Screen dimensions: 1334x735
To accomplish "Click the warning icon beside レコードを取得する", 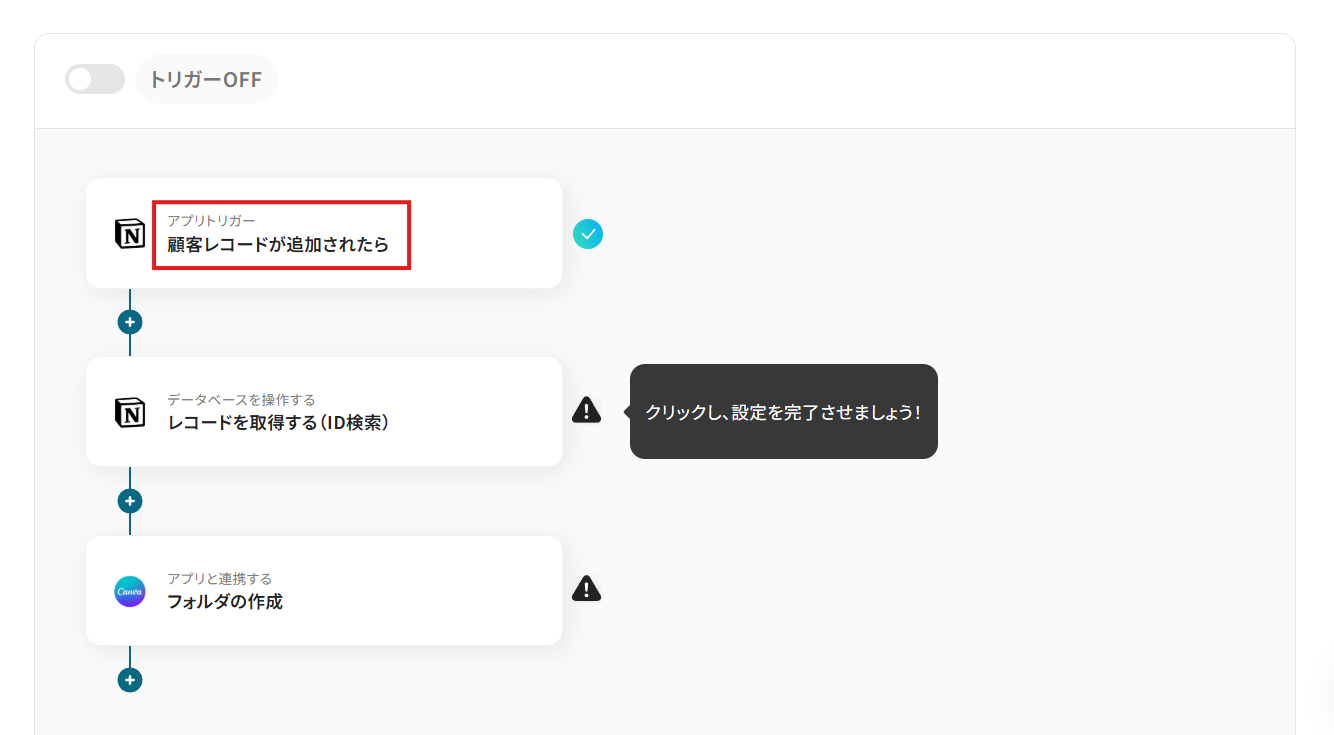I will coord(587,410).
